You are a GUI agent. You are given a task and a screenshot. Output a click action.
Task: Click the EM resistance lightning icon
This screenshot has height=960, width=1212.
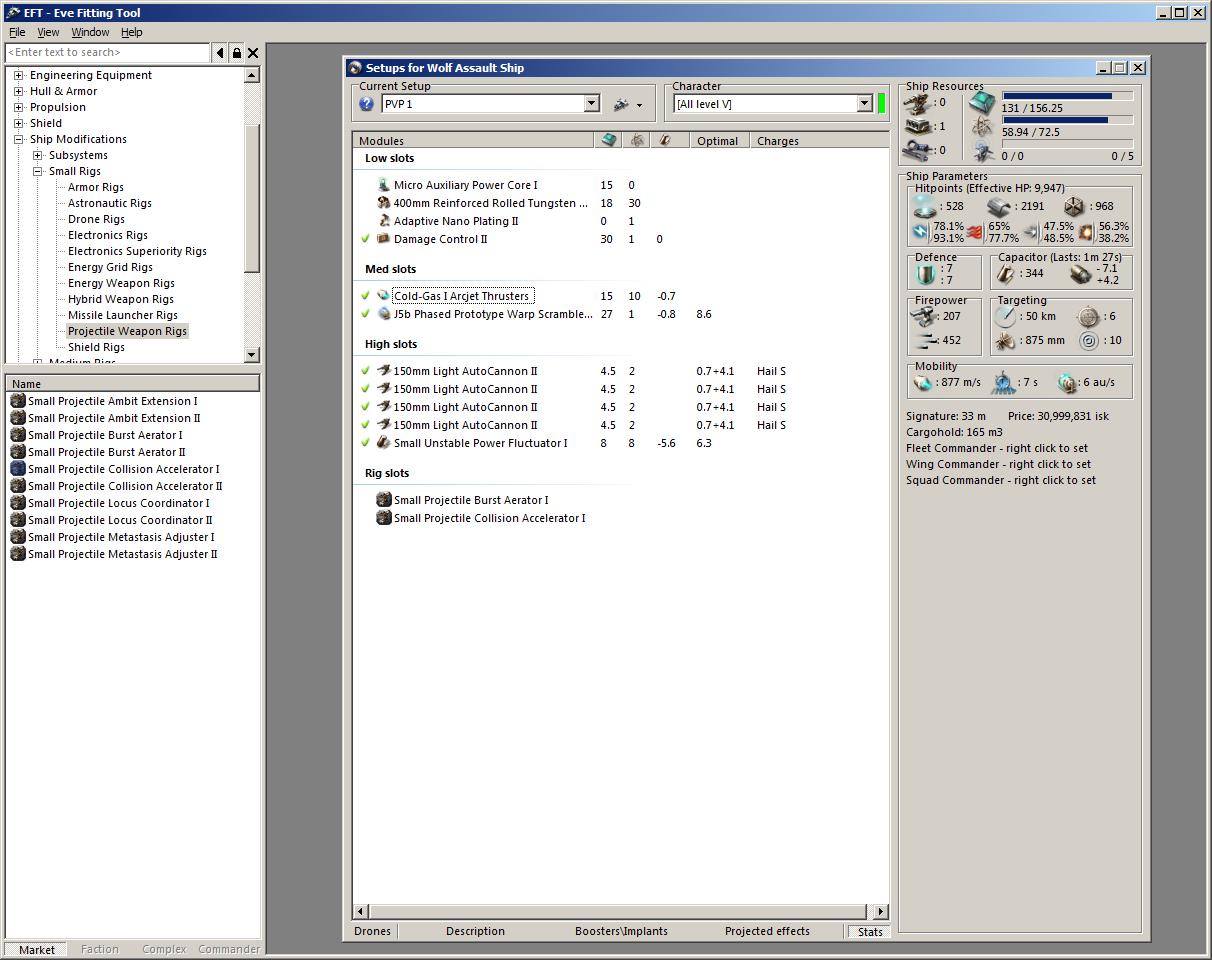920,232
